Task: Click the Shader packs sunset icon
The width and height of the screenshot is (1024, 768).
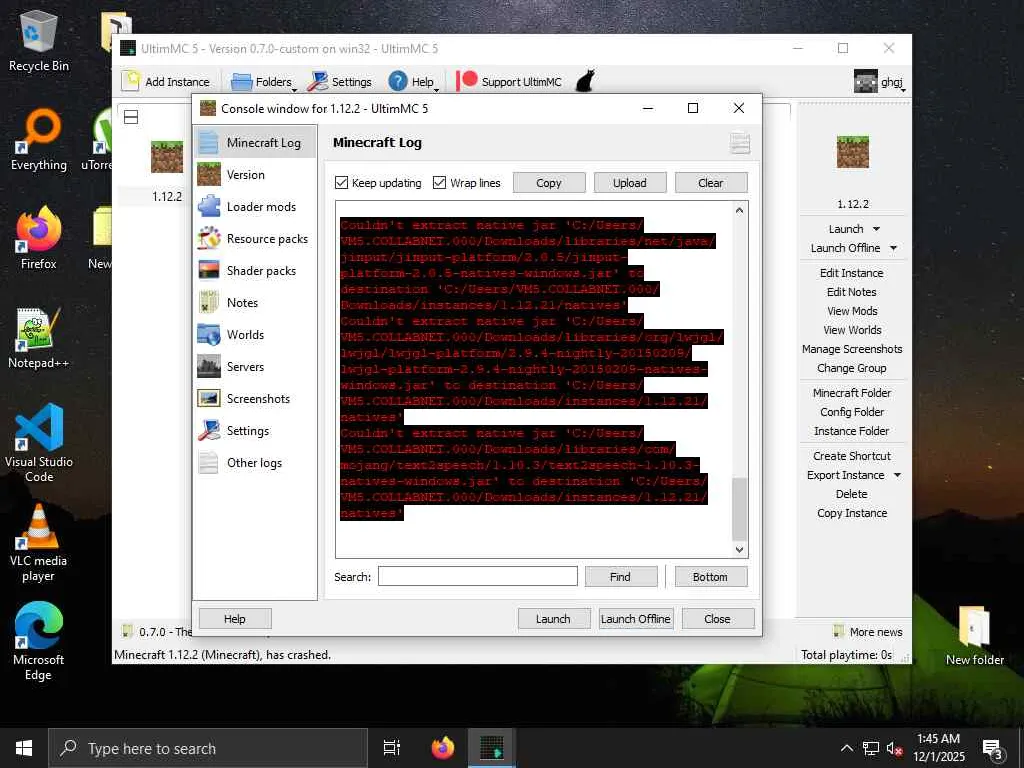Action: (208, 270)
